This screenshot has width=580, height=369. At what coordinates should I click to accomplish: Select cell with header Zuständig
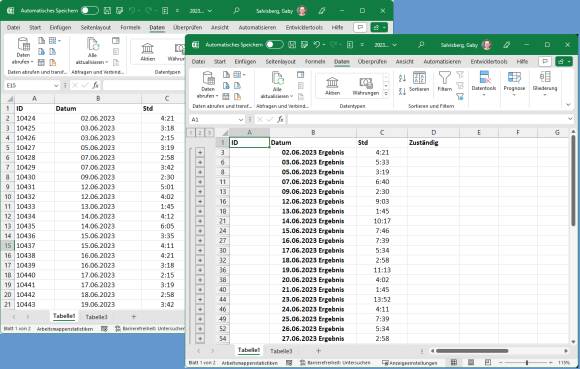tap(433, 143)
